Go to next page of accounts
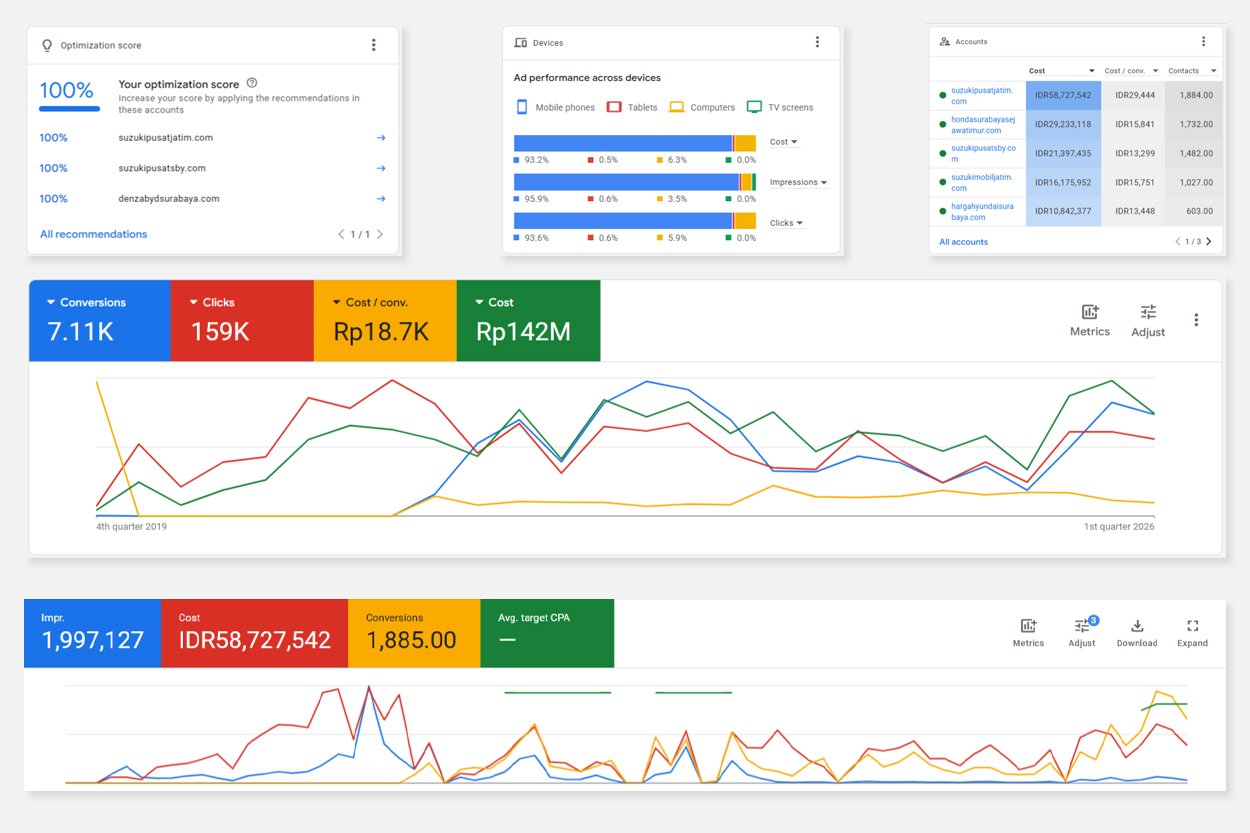 click(1208, 242)
